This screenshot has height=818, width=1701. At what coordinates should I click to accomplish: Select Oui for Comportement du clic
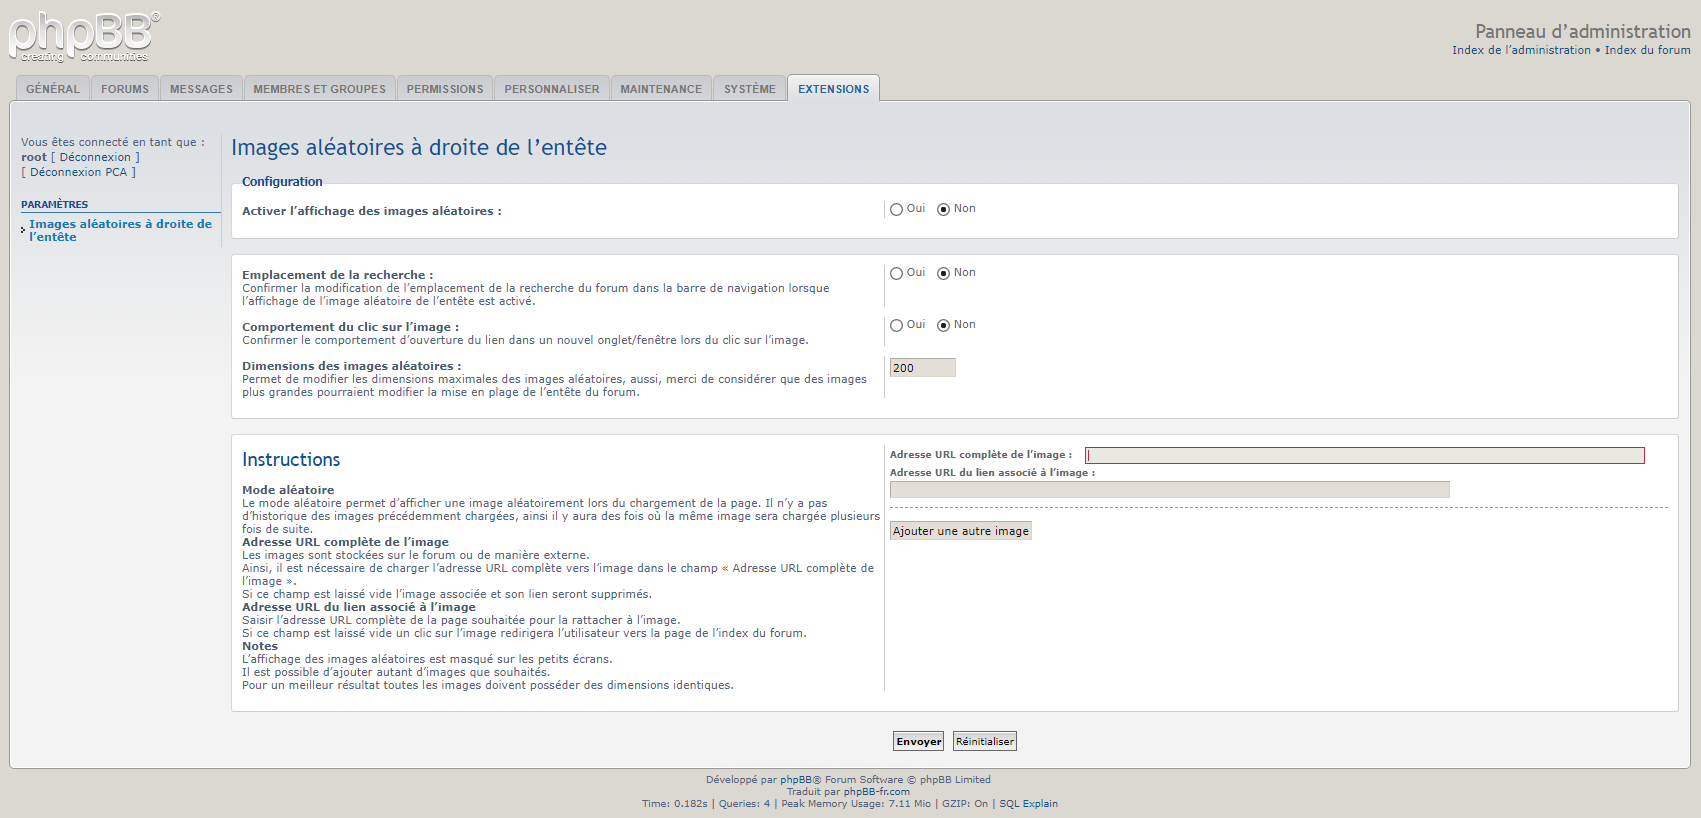pyautogui.click(x=897, y=326)
